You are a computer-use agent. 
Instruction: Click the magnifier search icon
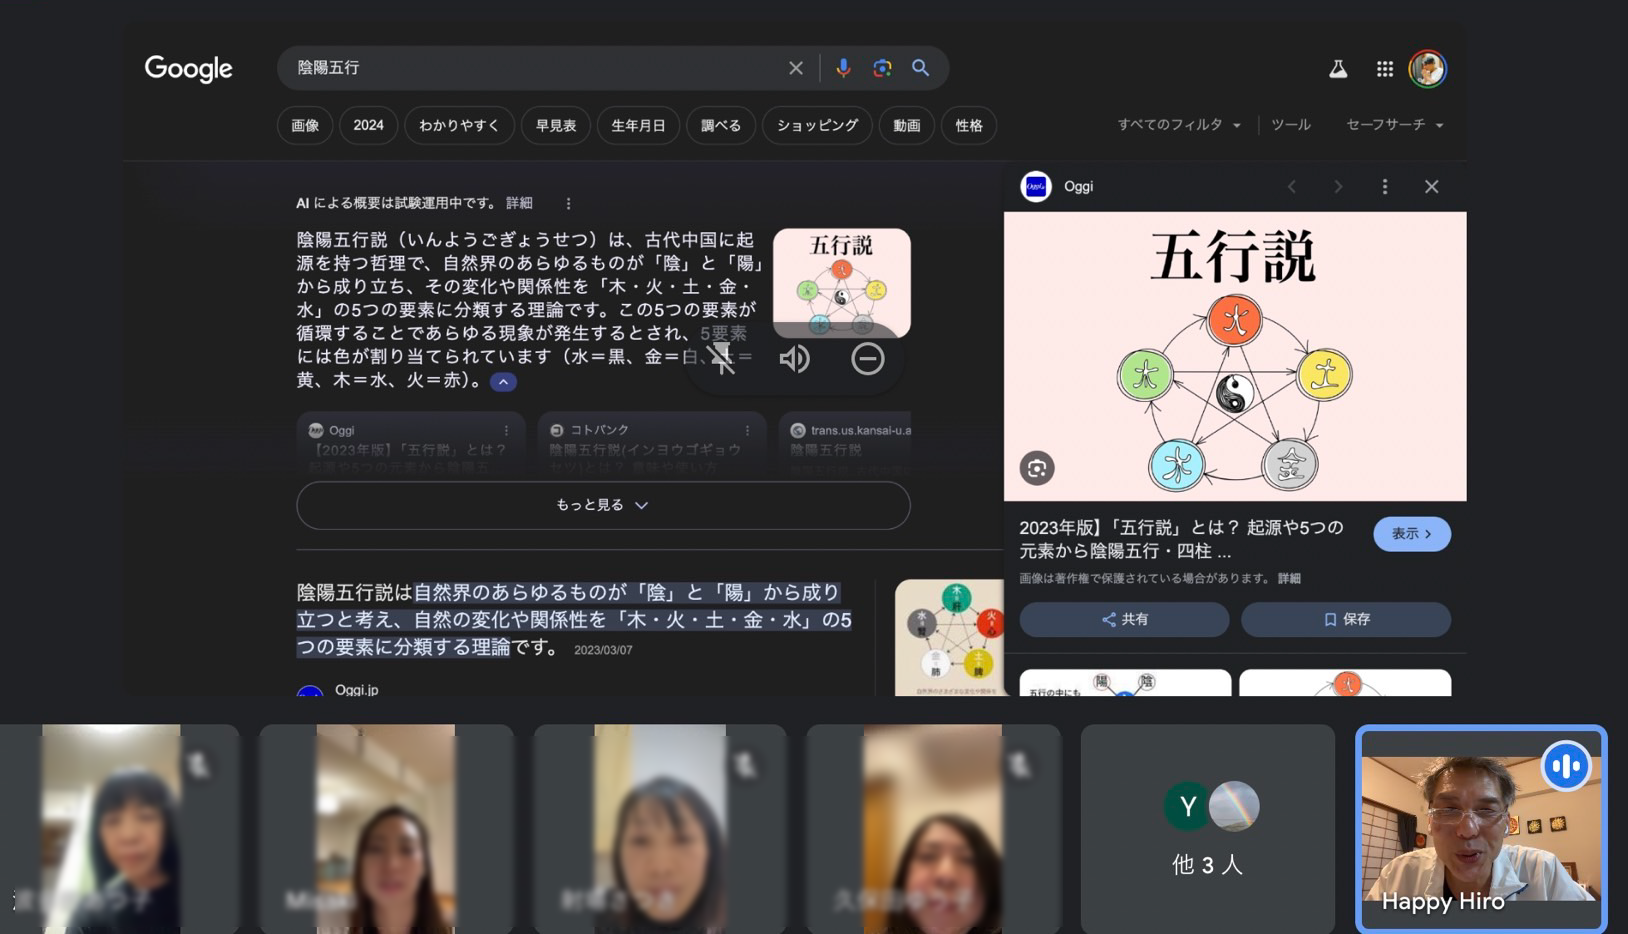(x=920, y=68)
